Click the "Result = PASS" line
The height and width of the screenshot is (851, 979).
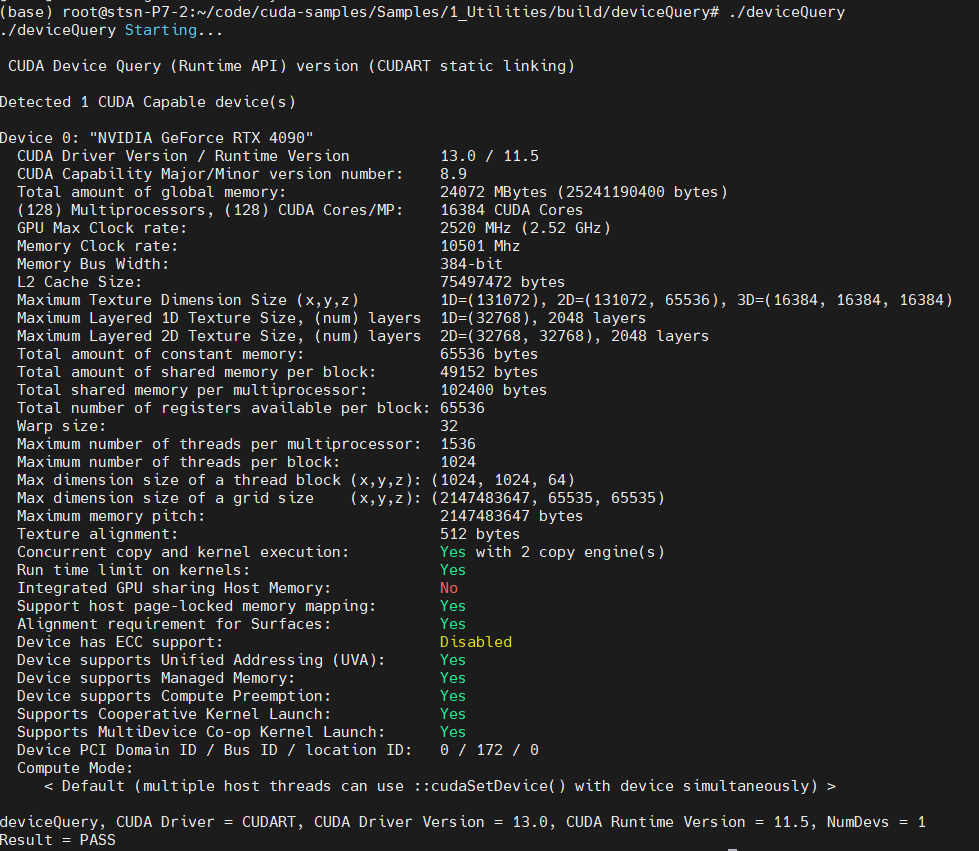58,840
